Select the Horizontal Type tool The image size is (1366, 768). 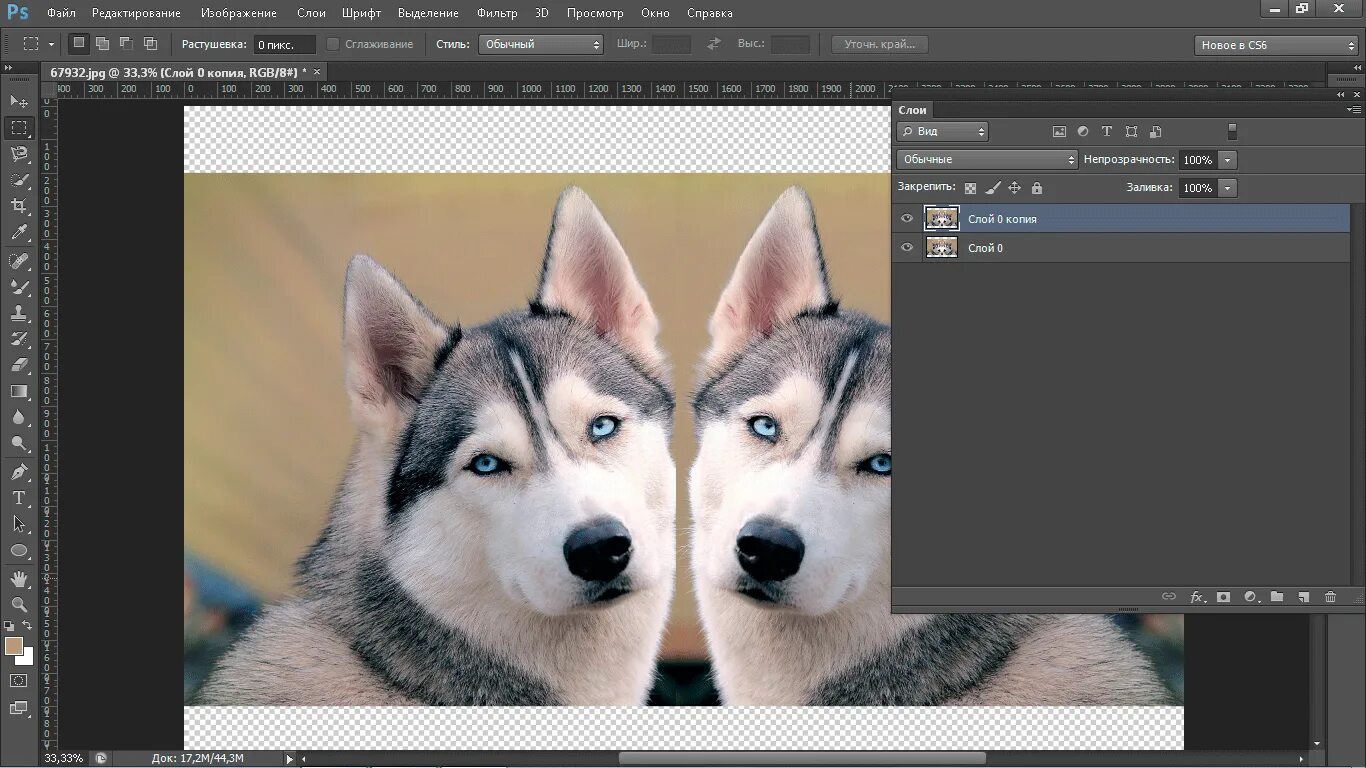point(19,498)
